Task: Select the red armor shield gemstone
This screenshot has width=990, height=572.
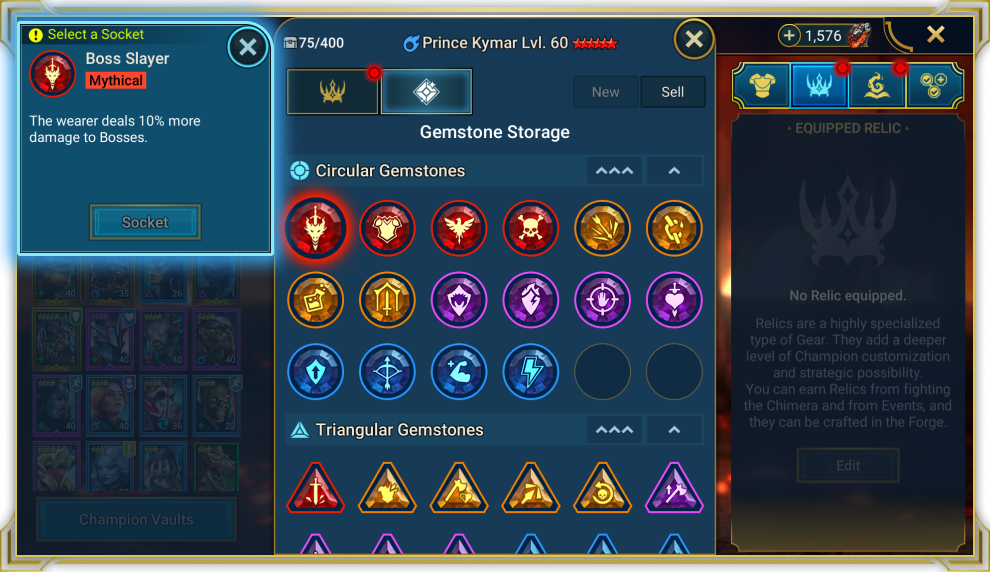Action: pos(387,228)
